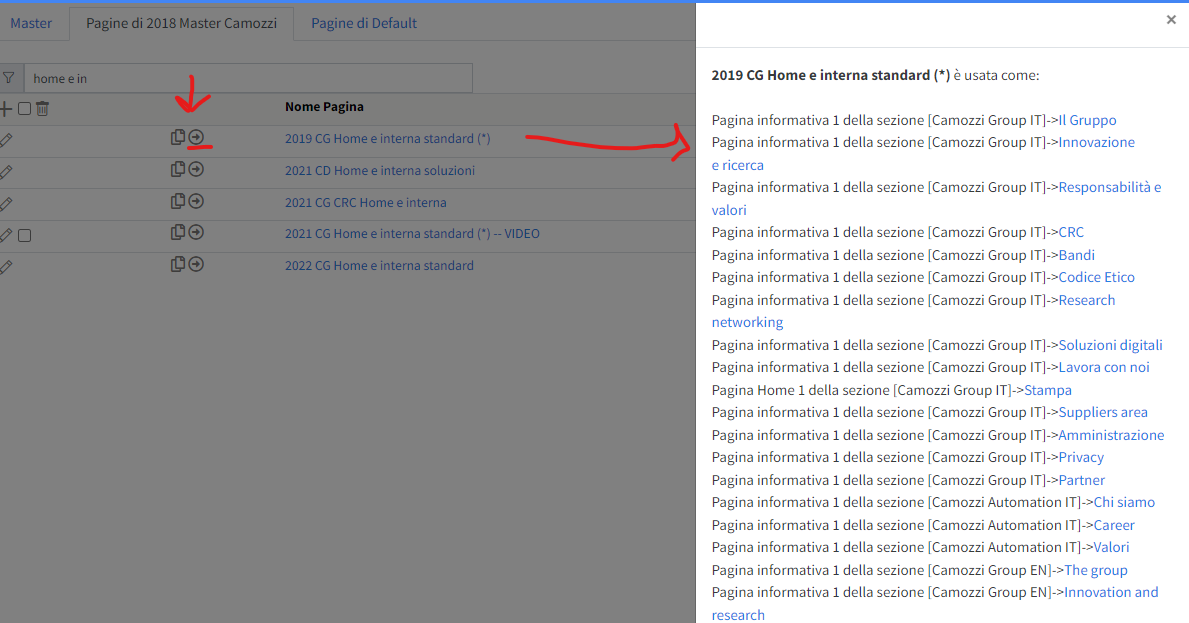The height and width of the screenshot is (623, 1189).
Task: Open the Suppliers area link
Action: tap(1103, 412)
